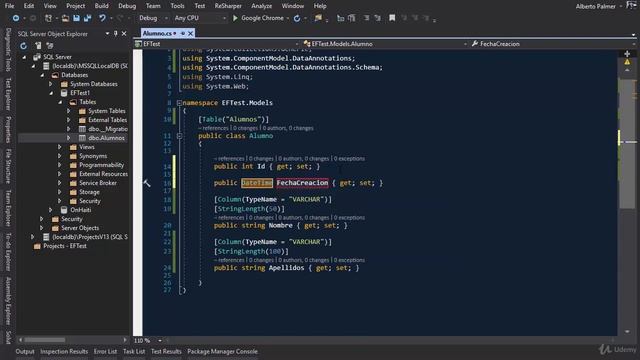Open the Assembly Explorer side tab
This screenshot has height=360, width=640.
click(x=8, y=300)
